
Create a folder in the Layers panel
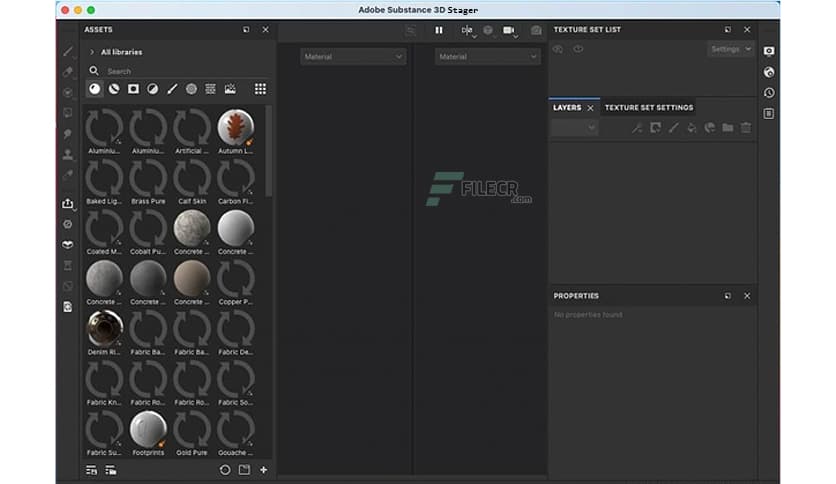click(728, 127)
